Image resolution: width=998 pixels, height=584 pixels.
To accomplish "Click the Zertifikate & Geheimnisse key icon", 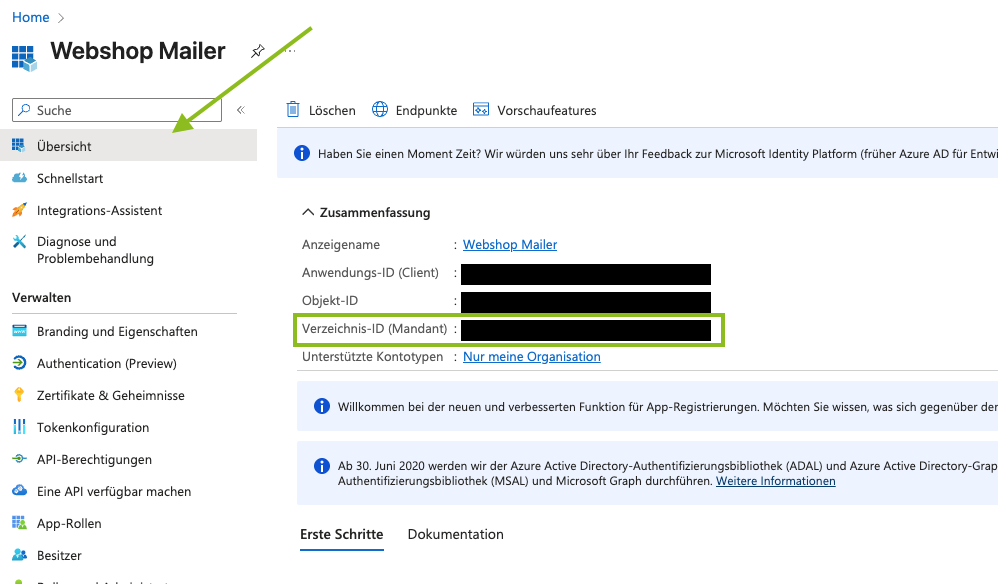I will 19,395.
